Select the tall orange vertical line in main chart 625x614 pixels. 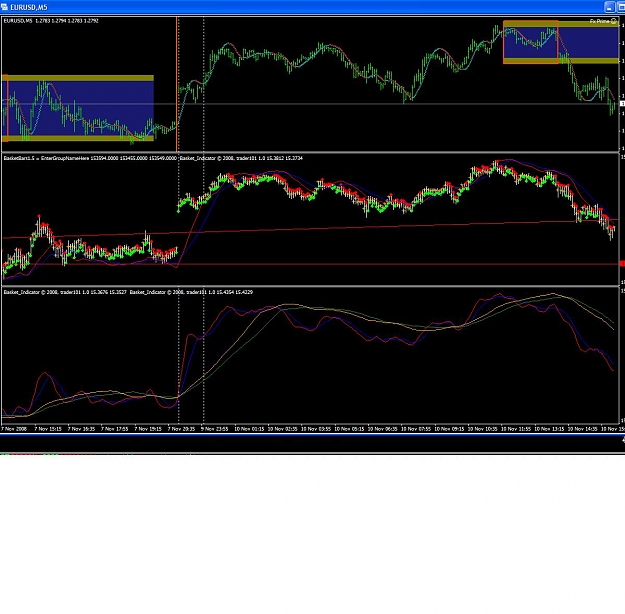coord(177,84)
